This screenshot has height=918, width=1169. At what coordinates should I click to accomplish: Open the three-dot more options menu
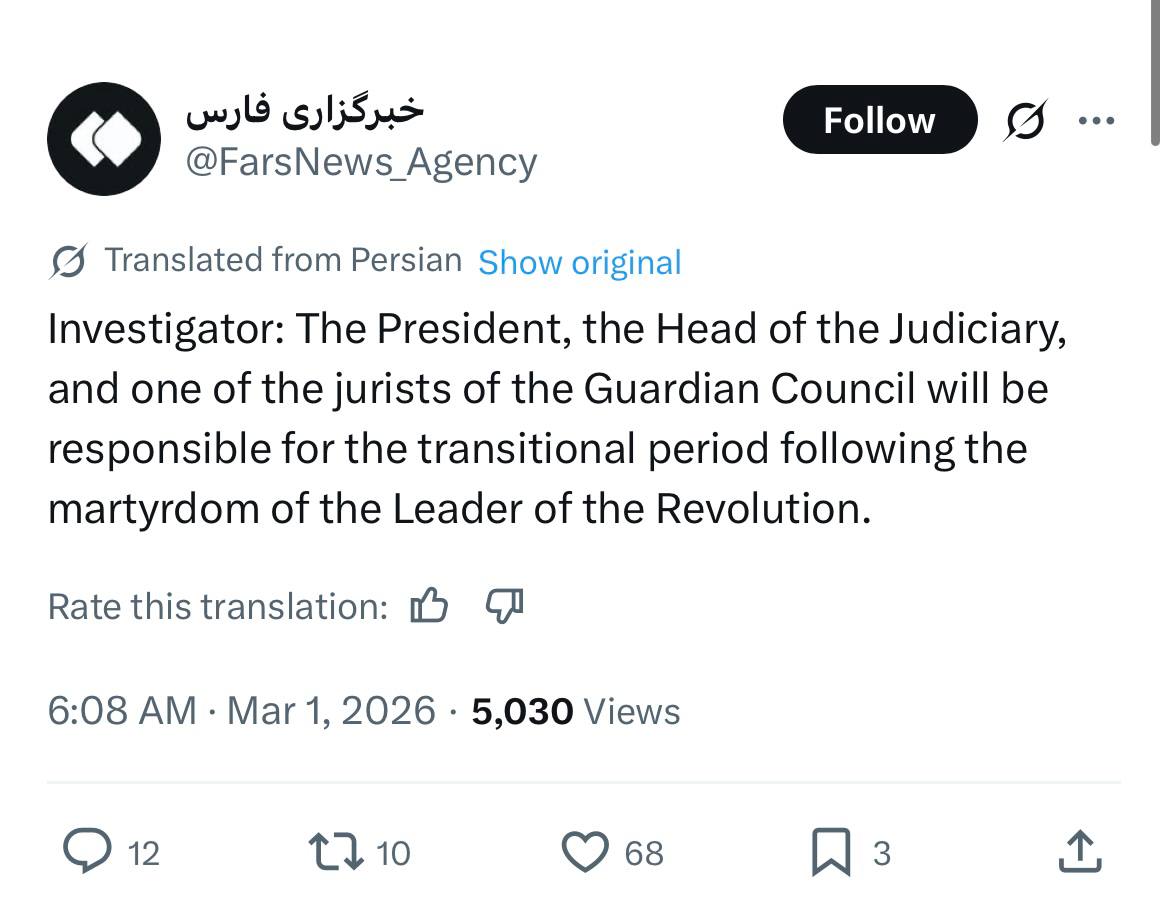1096,121
